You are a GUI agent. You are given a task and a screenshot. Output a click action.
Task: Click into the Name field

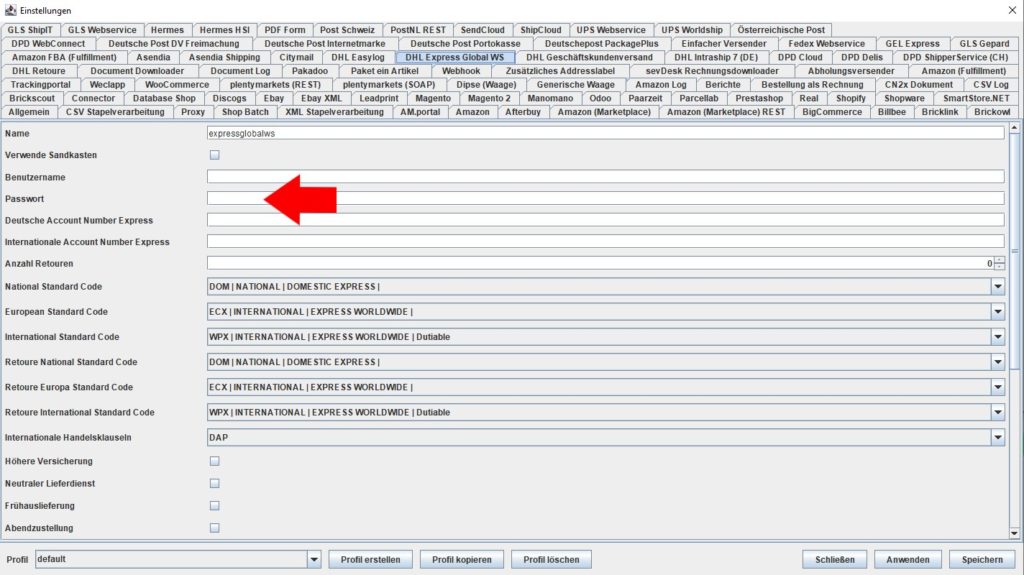[605, 133]
